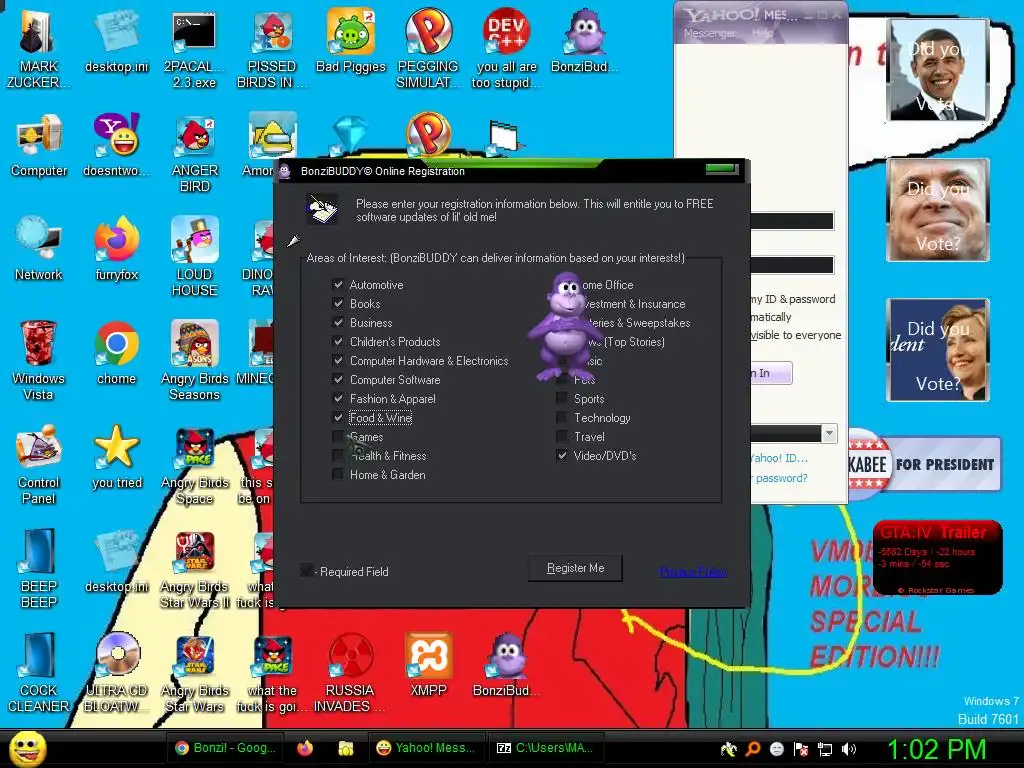Open the Control Panel desktop icon
The image size is (1024, 768).
pos(38,464)
